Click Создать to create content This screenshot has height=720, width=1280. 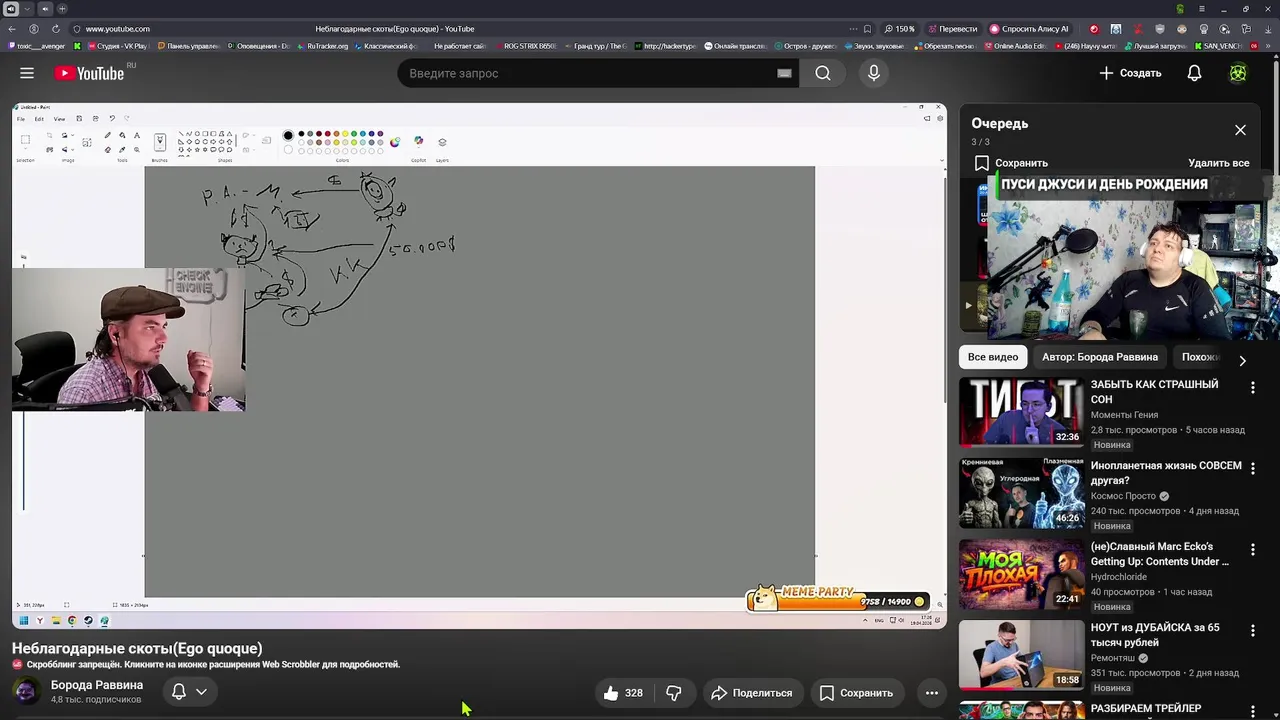(x=1130, y=73)
